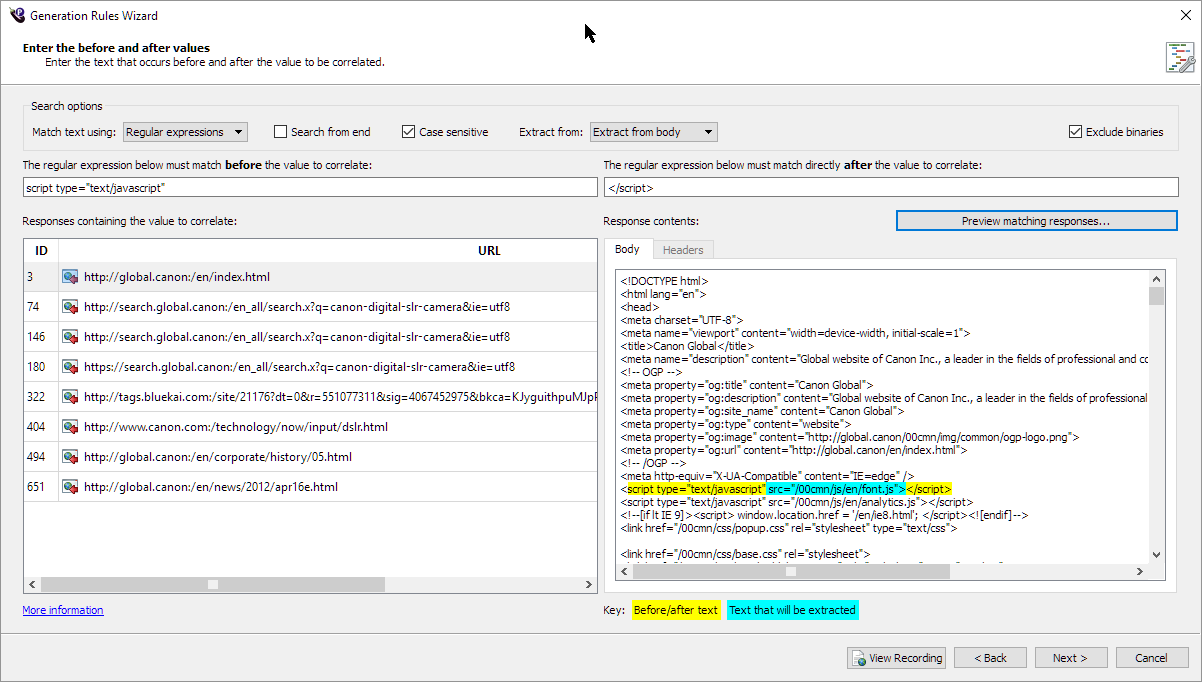Click the response icon for row ID 180

click(71, 367)
